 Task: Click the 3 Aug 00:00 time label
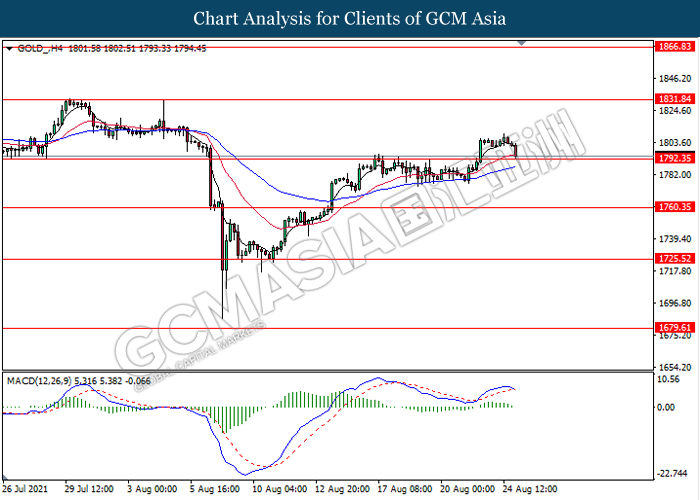point(152,489)
